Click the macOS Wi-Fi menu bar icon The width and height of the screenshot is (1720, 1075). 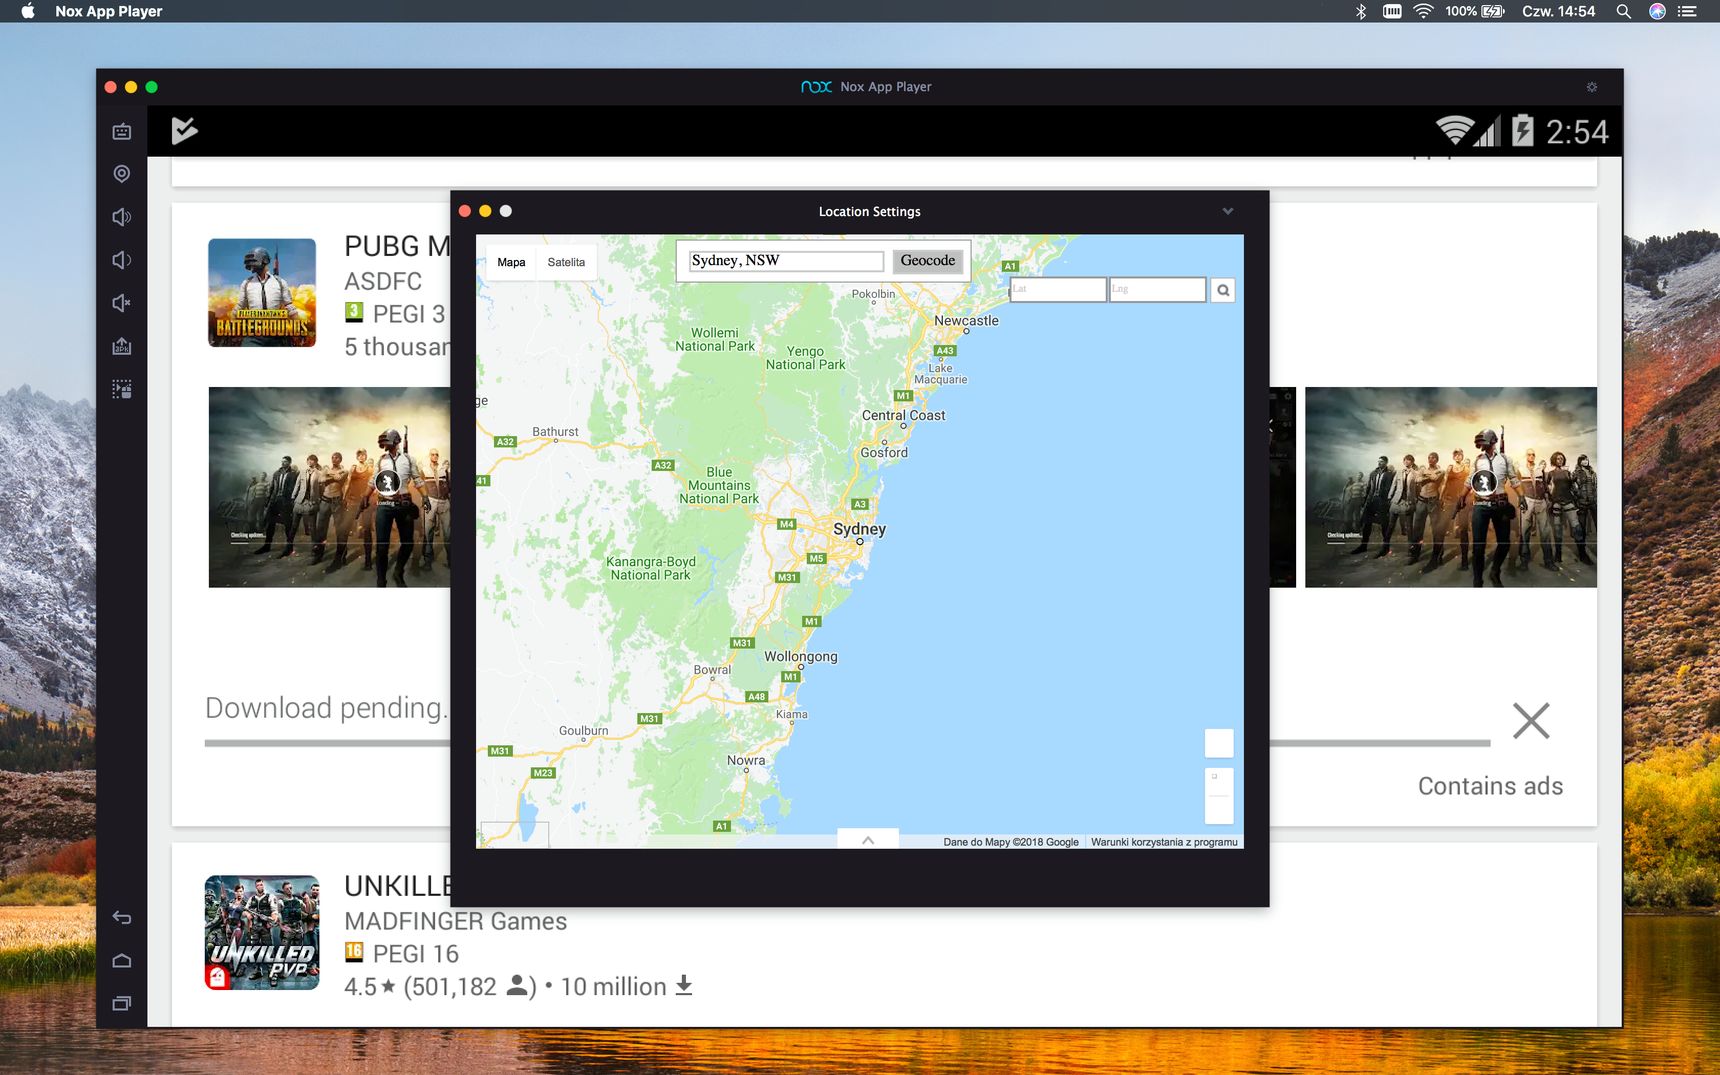(1423, 11)
